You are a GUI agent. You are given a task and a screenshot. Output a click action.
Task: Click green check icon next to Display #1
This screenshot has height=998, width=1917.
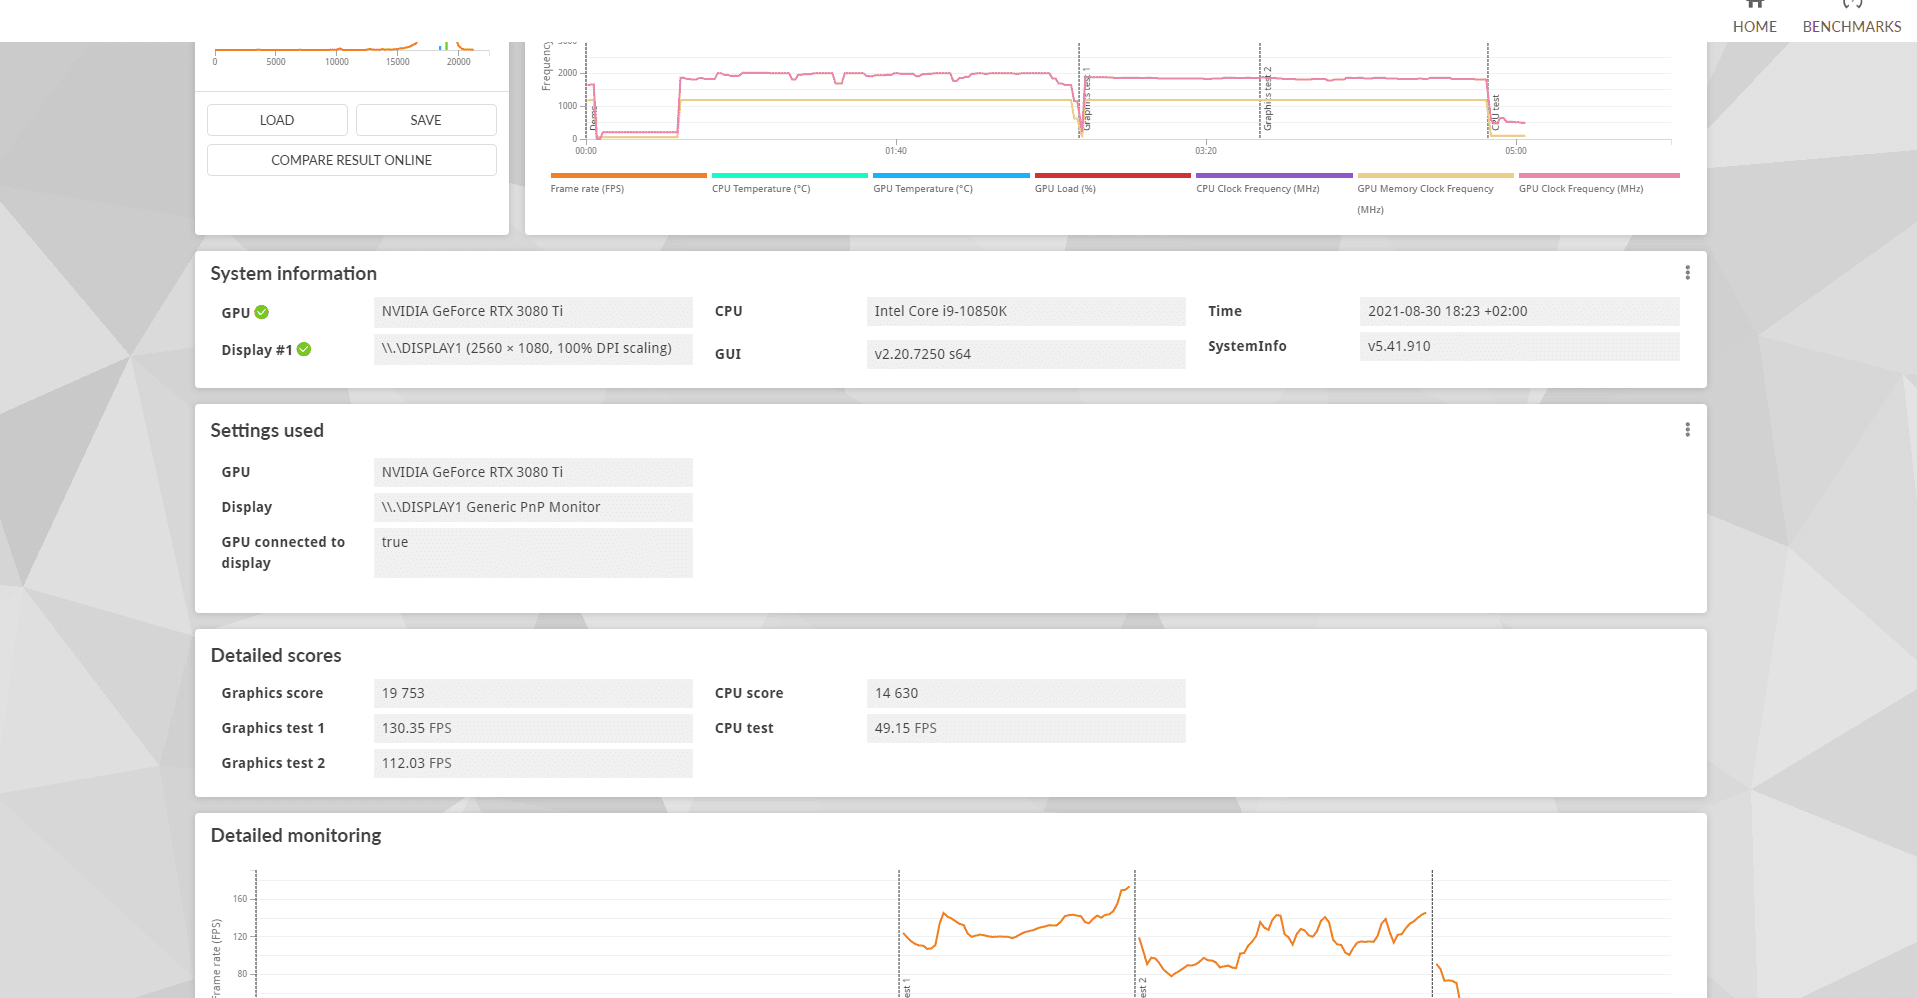click(x=304, y=349)
